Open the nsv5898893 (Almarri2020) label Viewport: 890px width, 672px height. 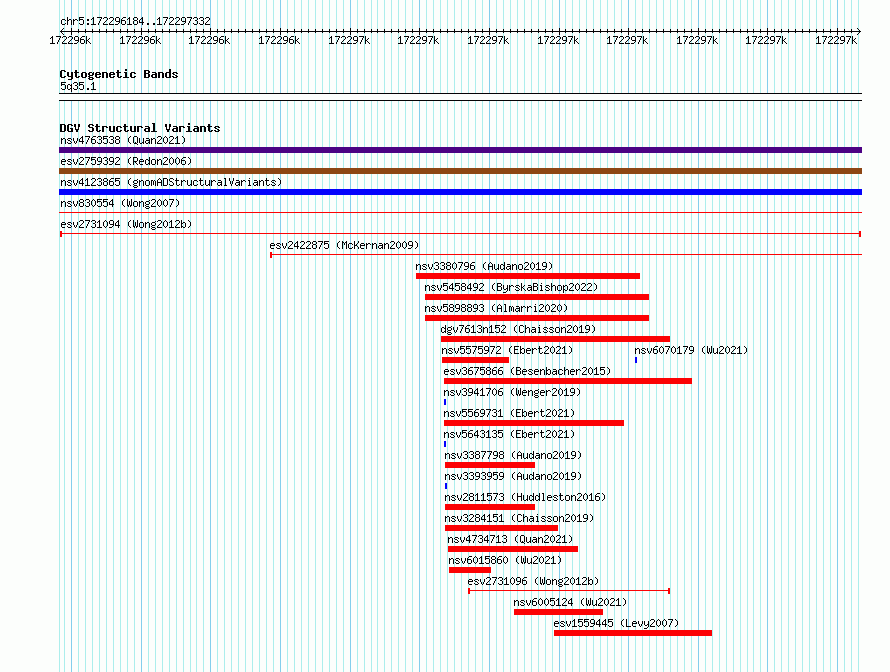point(496,308)
